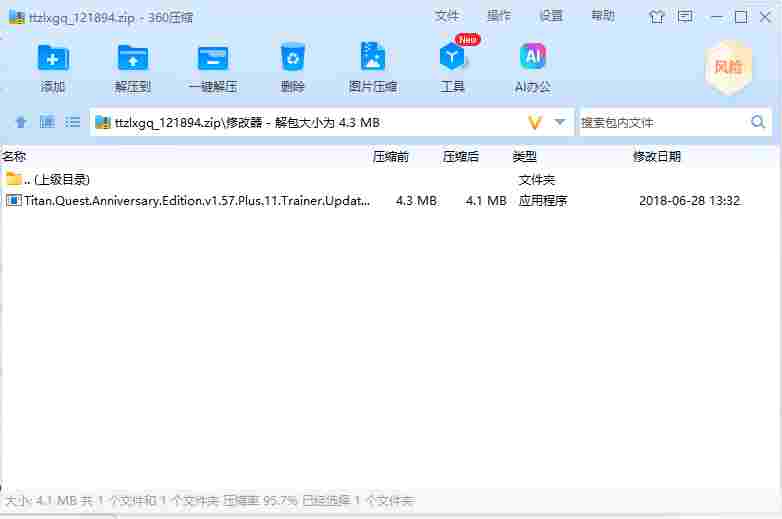This screenshot has height=519, width=782.
Task: Click the 4.3 MB size cell
Action: click(416, 201)
